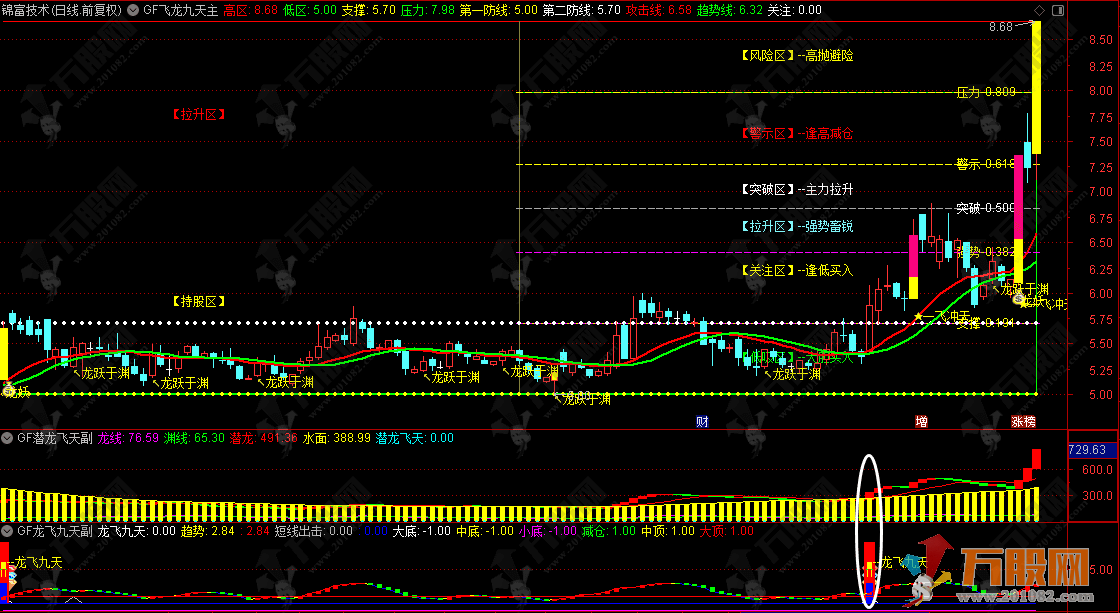
Task: Click the collapse arrow beside GF飞龙九天主
Action: pyautogui.click(x=135, y=9)
